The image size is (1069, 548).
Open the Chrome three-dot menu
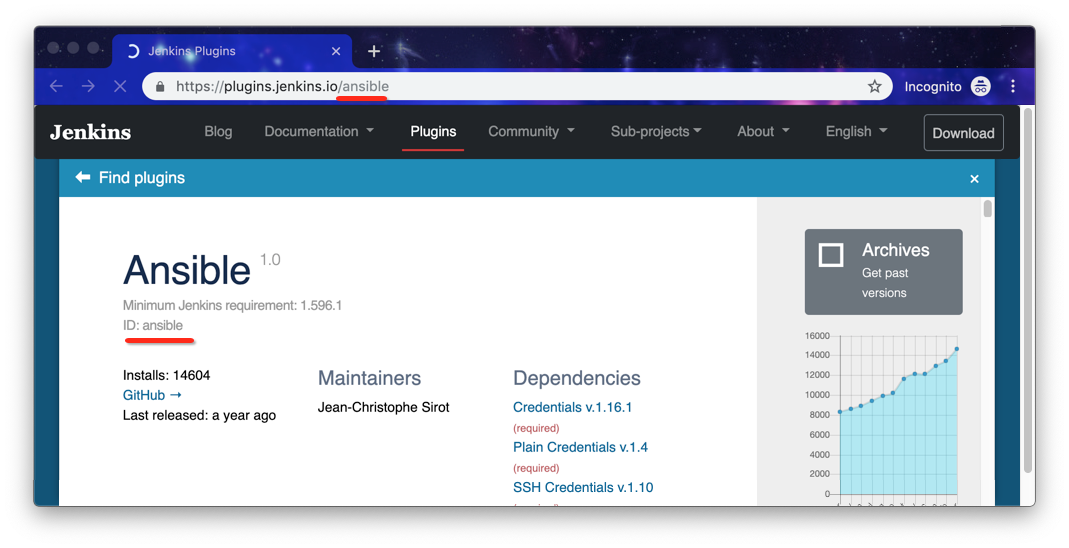pos(1013,87)
